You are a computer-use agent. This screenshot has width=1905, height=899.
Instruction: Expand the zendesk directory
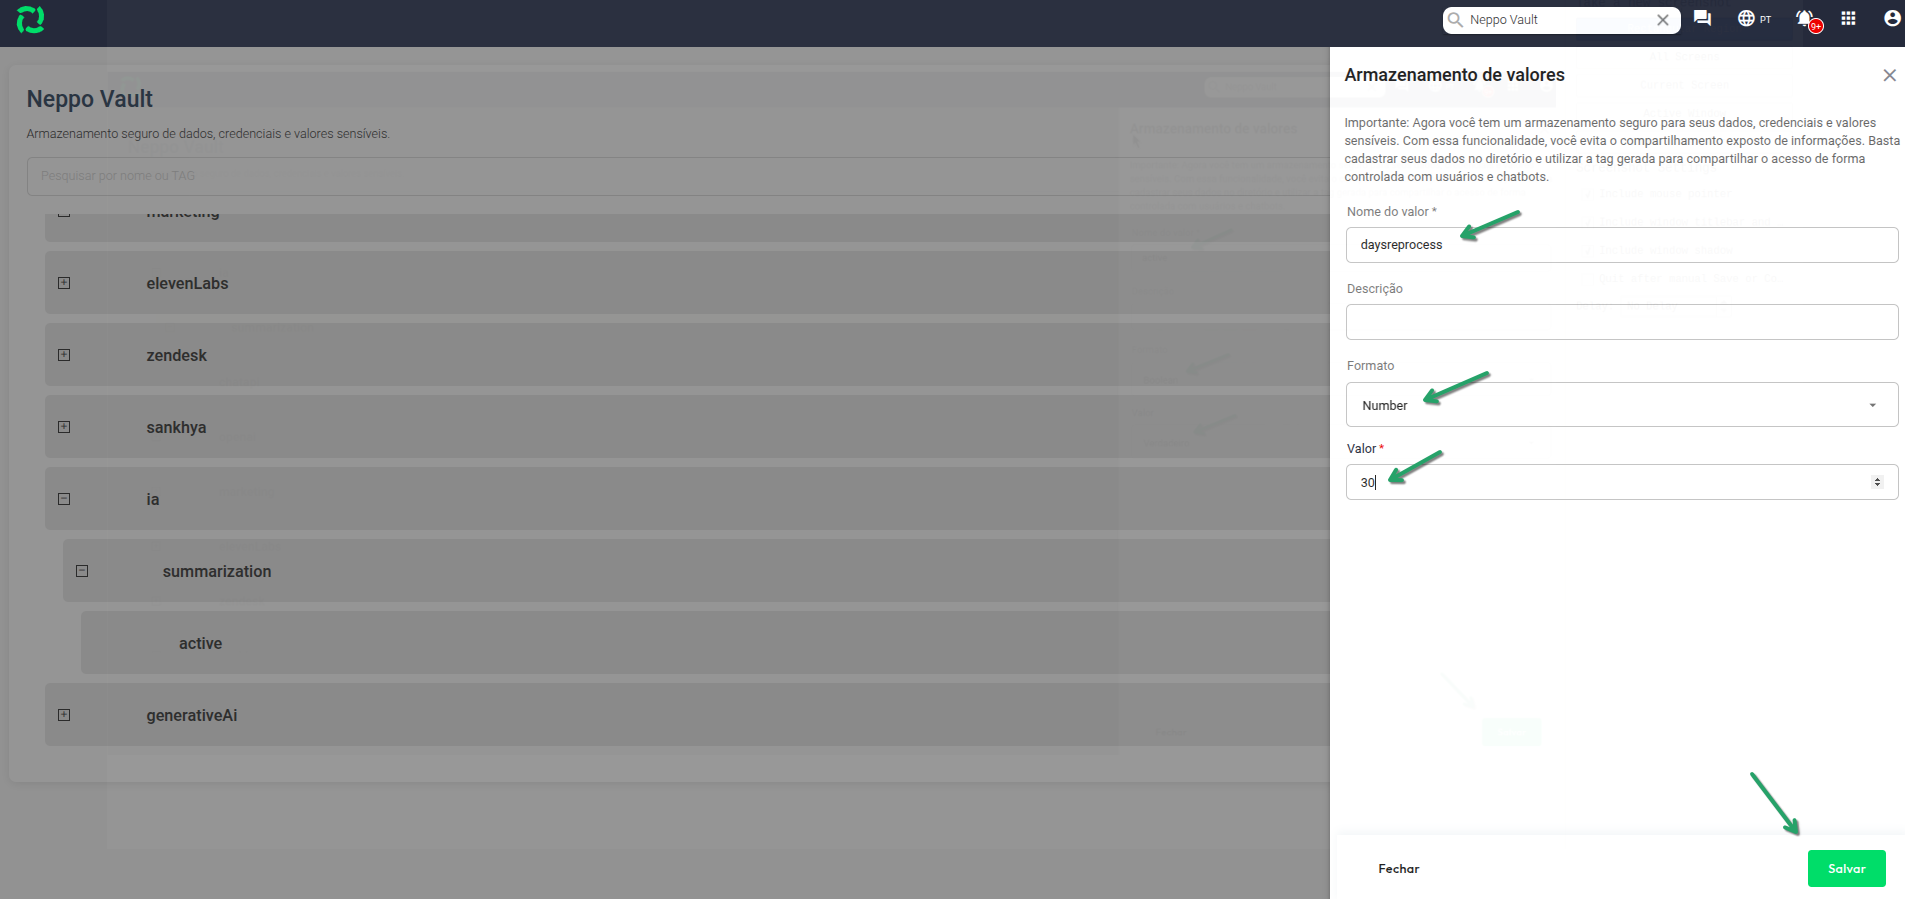click(64, 355)
